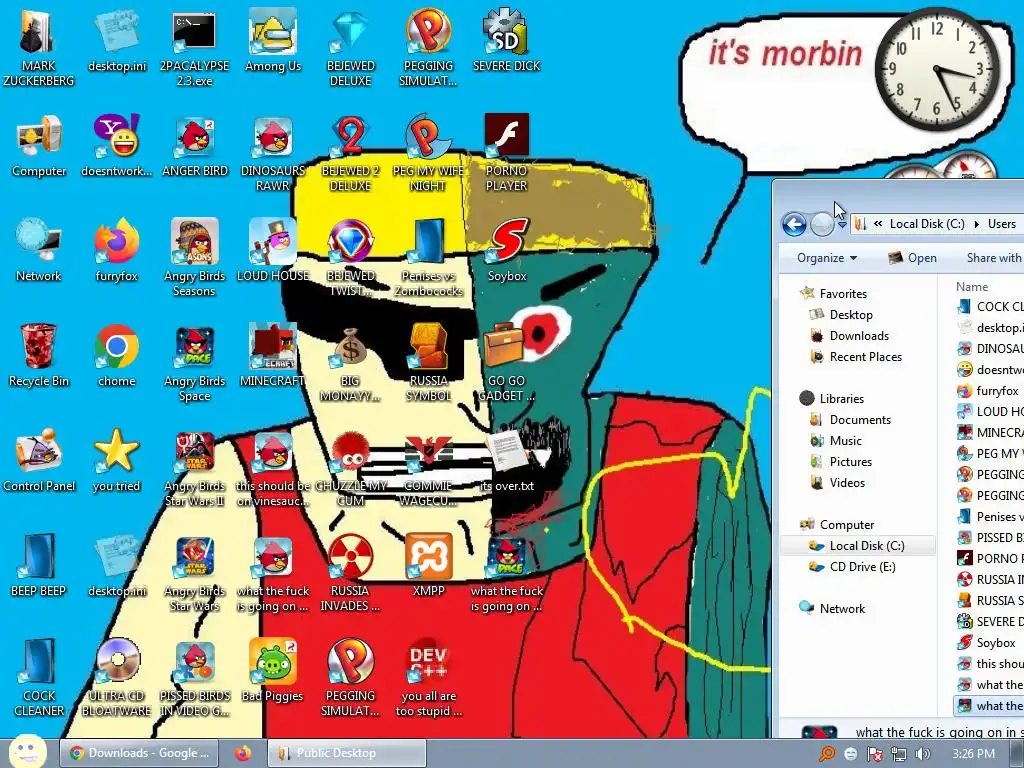The height and width of the screenshot is (768, 1024).
Task: Select the RUSSIA INVADES radiation icon
Action: 351,574
